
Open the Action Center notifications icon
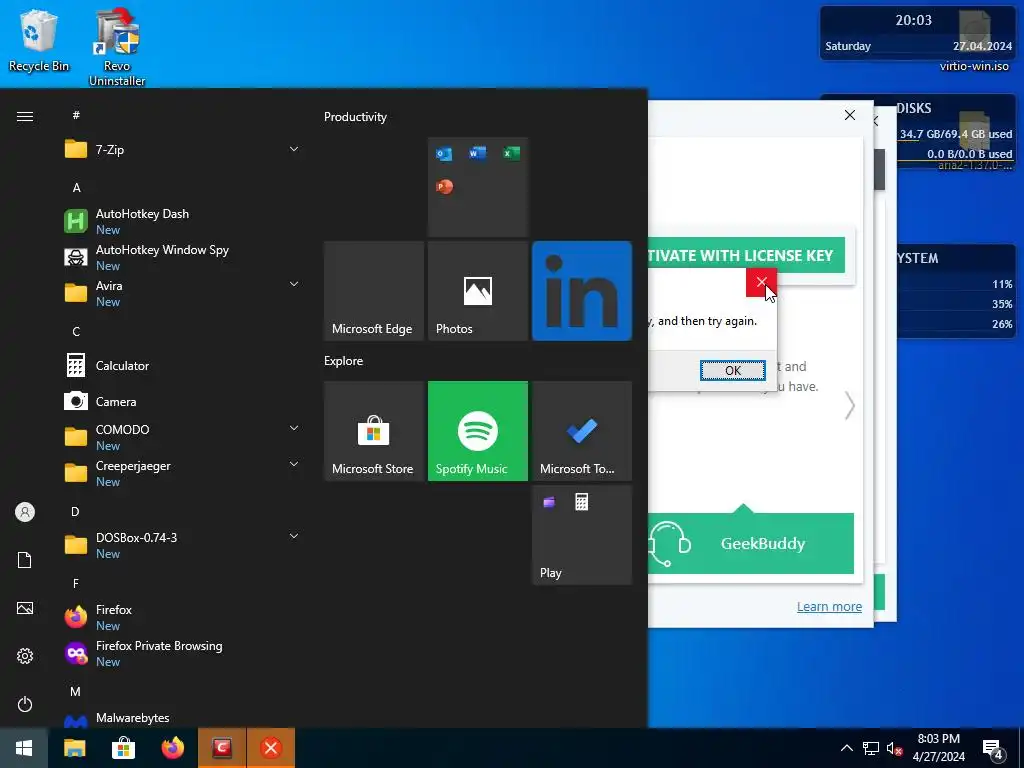tap(993, 749)
